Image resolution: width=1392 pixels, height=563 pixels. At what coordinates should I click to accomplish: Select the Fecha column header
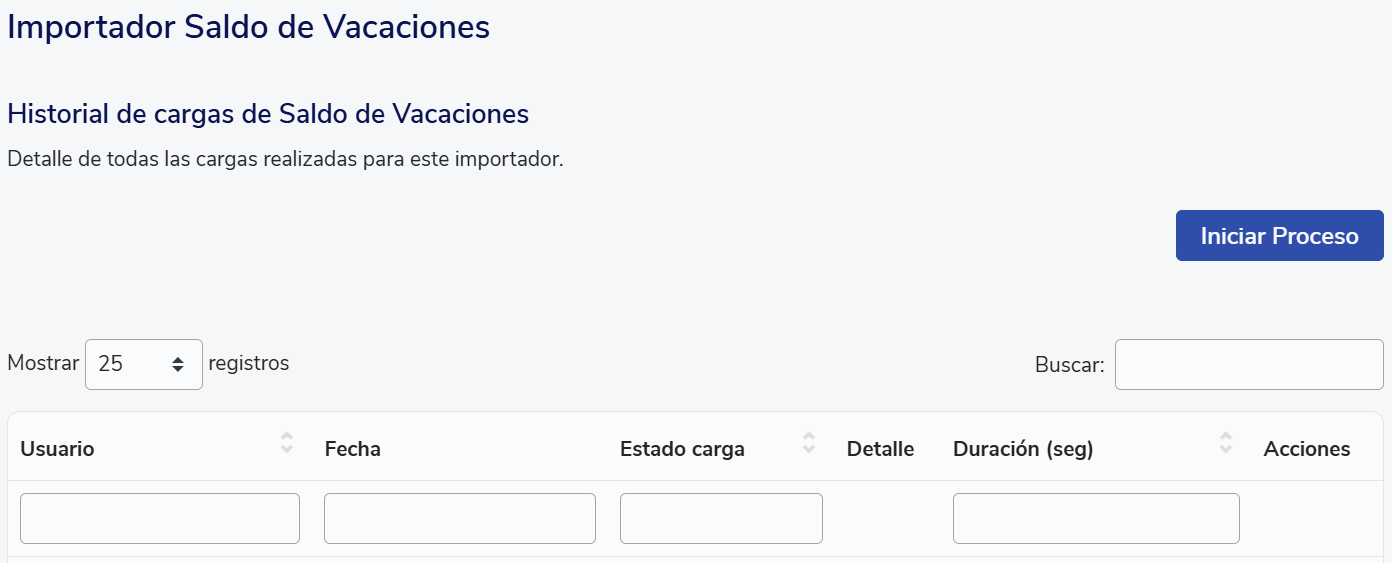pos(353,449)
